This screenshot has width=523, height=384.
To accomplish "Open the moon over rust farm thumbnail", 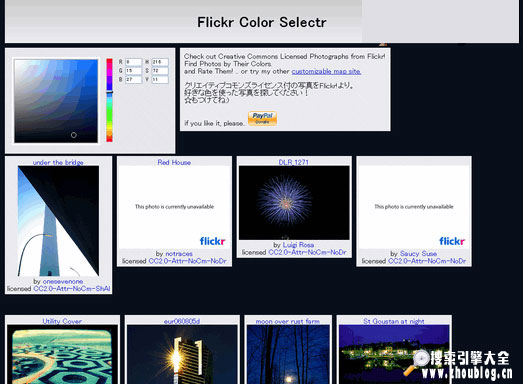I will (288, 355).
